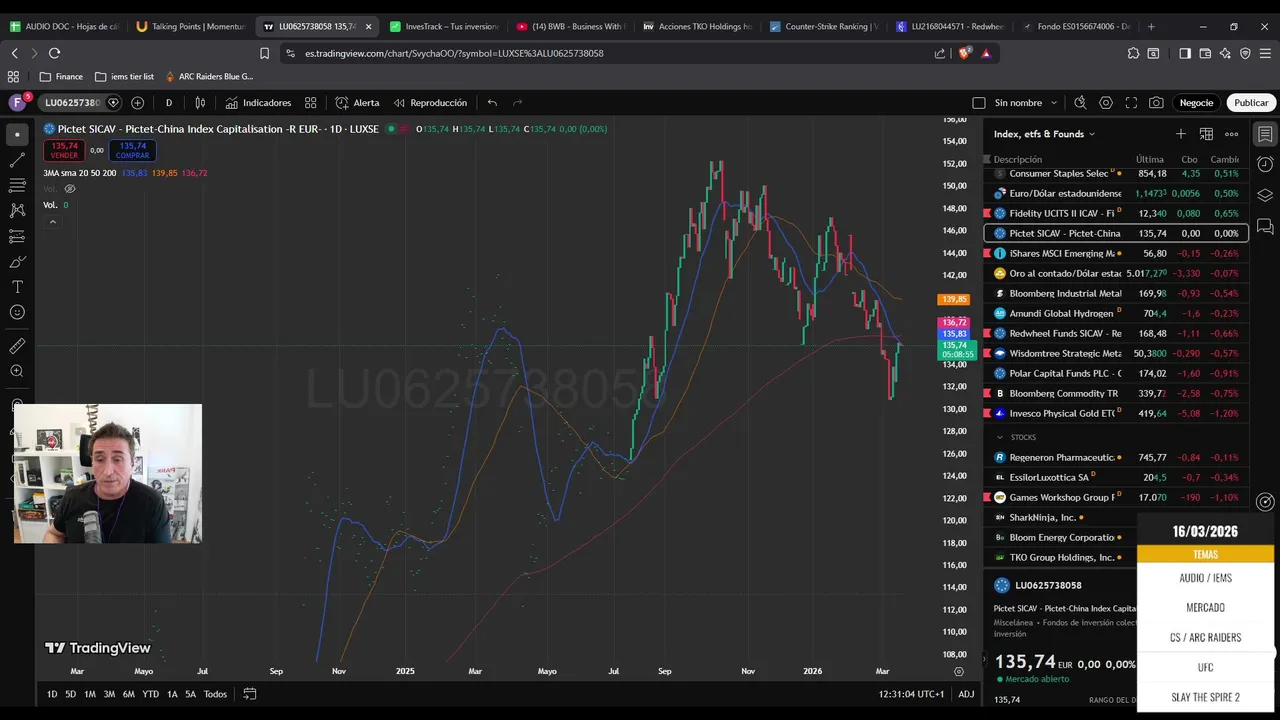Open watchlist advanced view table icon
The image size is (1280, 720).
coord(1206,134)
